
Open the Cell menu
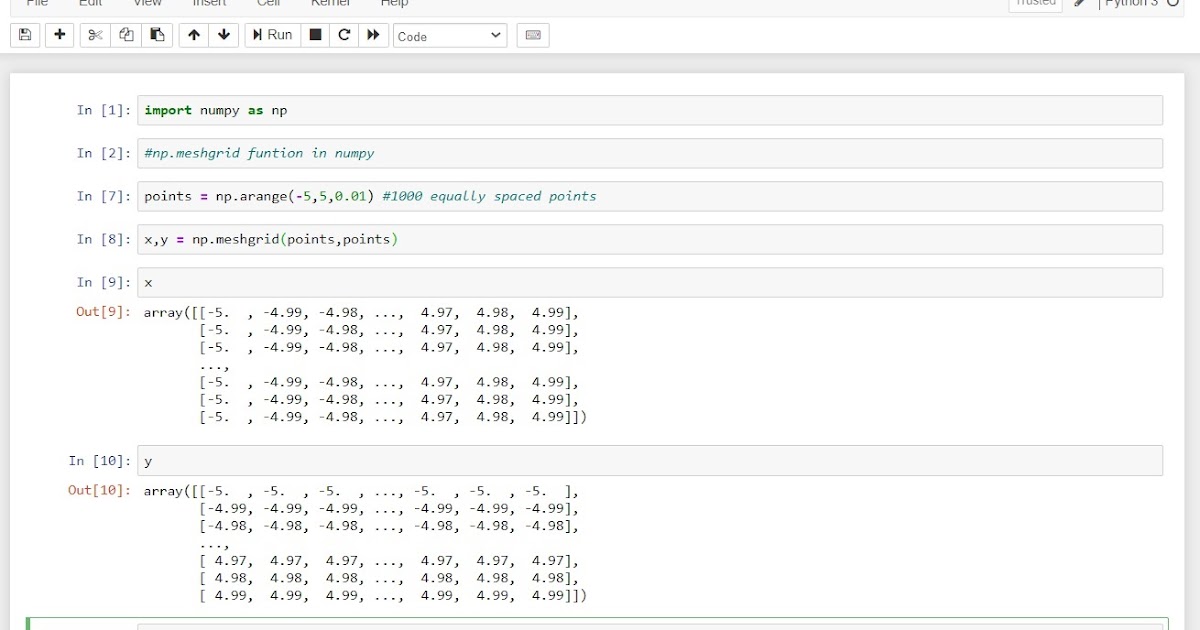(x=268, y=3)
